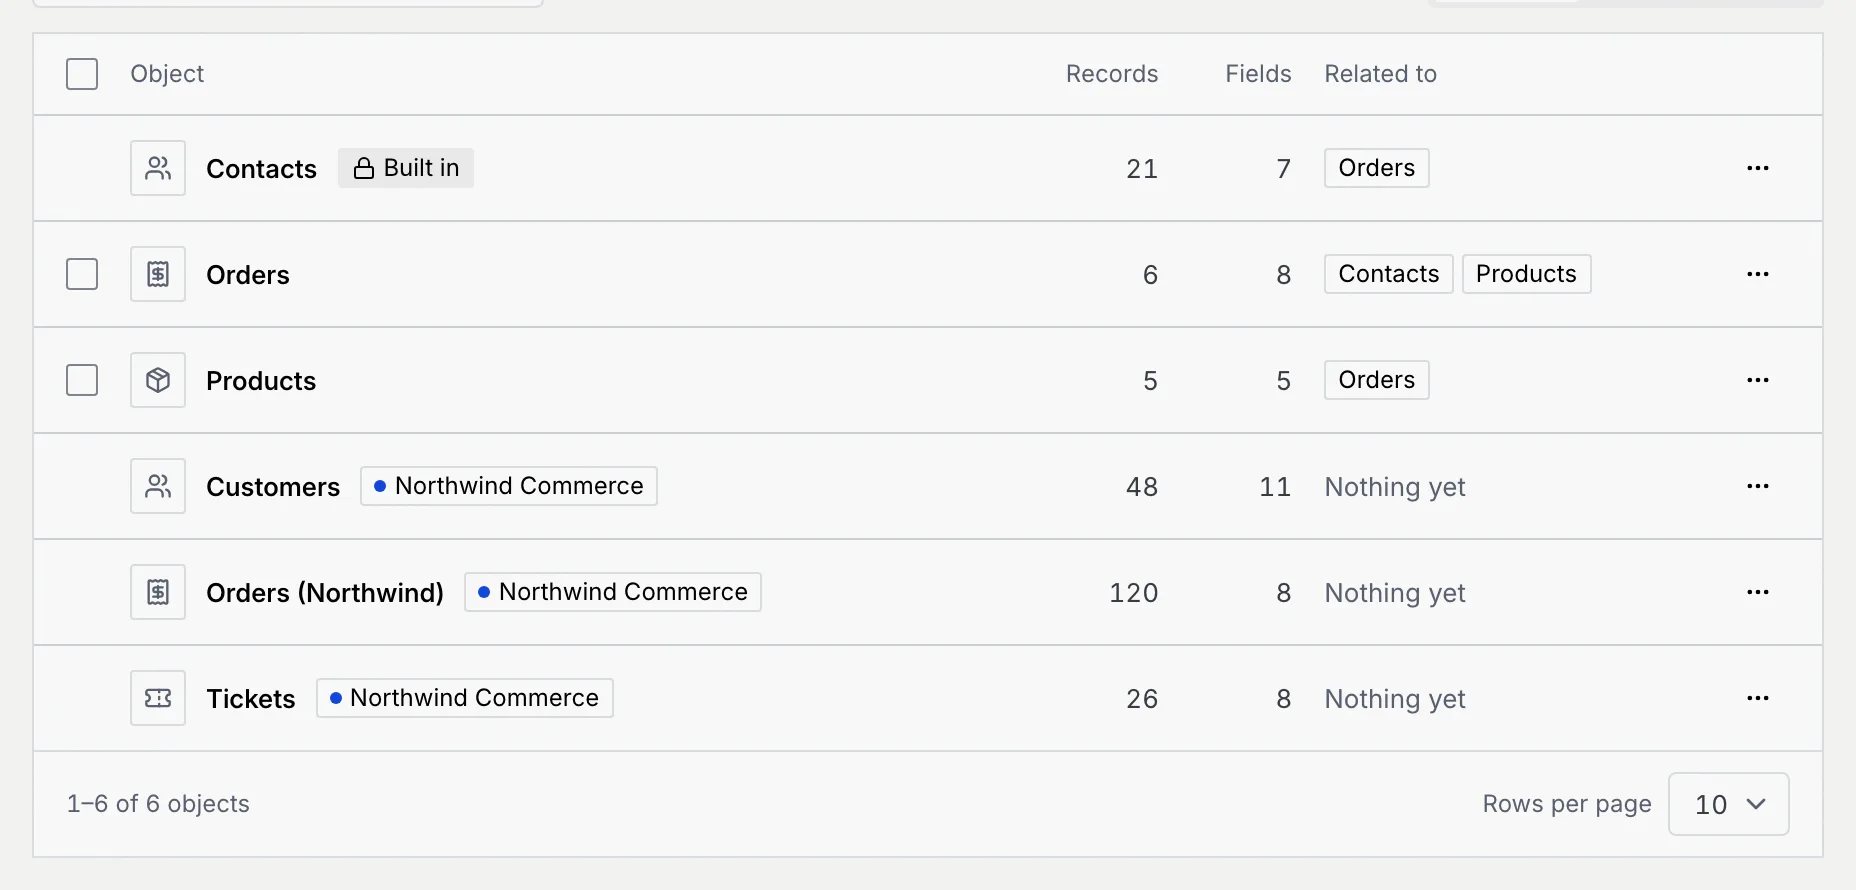
Task: Open the Customers object name
Action: tap(273, 487)
